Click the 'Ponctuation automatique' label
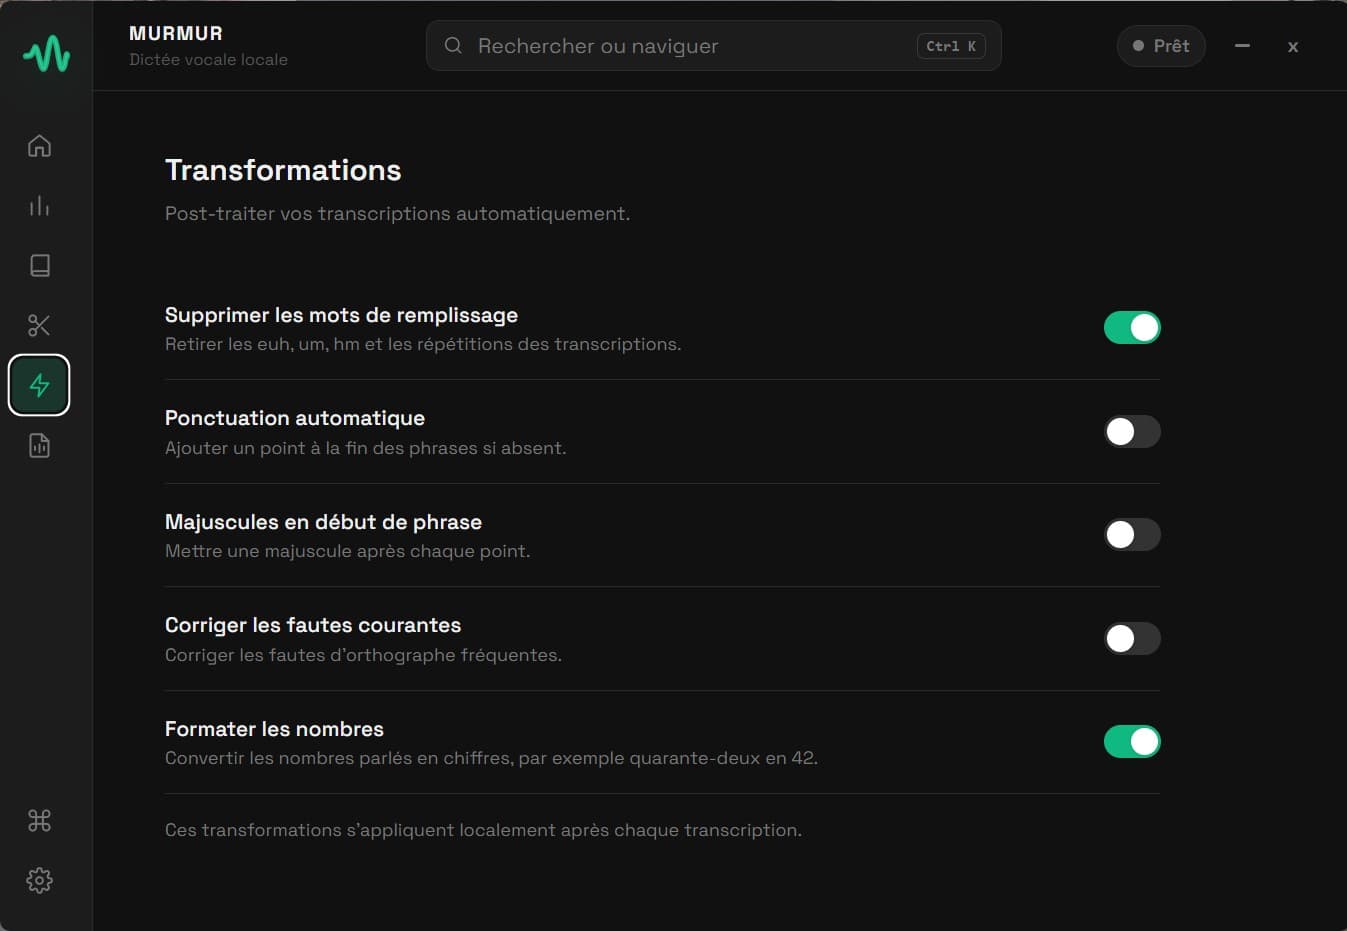 click(295, 418)
